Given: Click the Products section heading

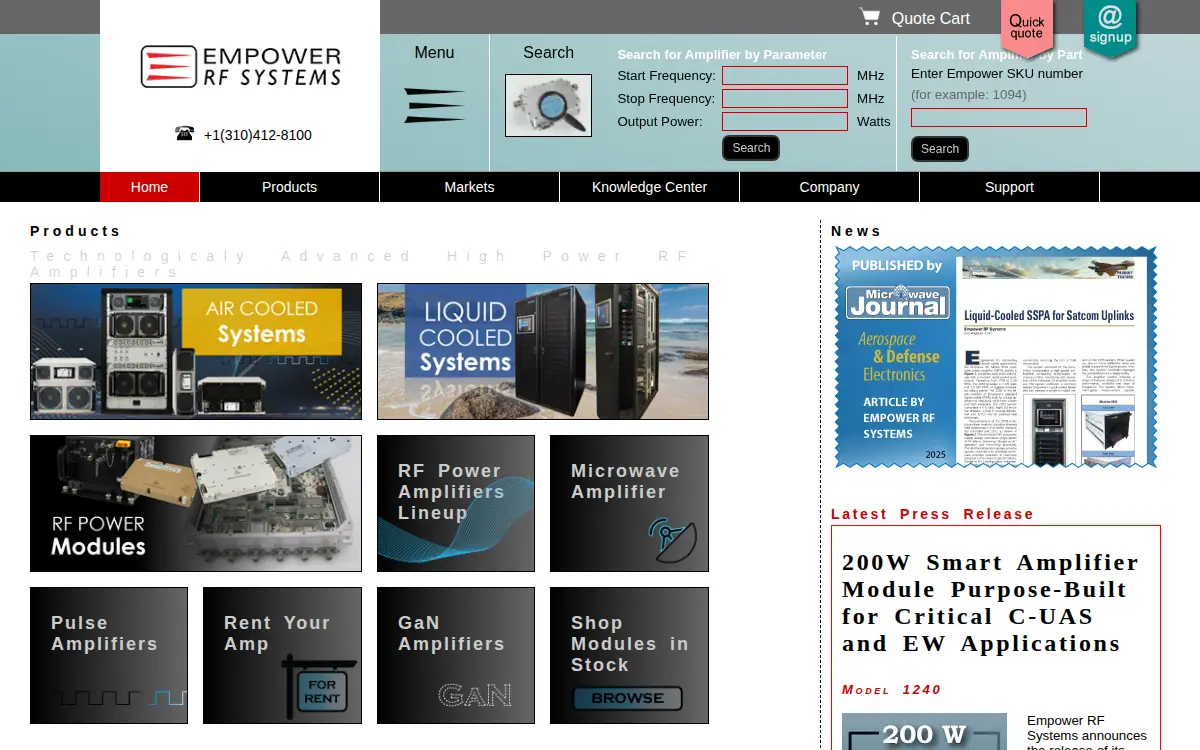Looking at the screenshot, I should tap(75, 231).
